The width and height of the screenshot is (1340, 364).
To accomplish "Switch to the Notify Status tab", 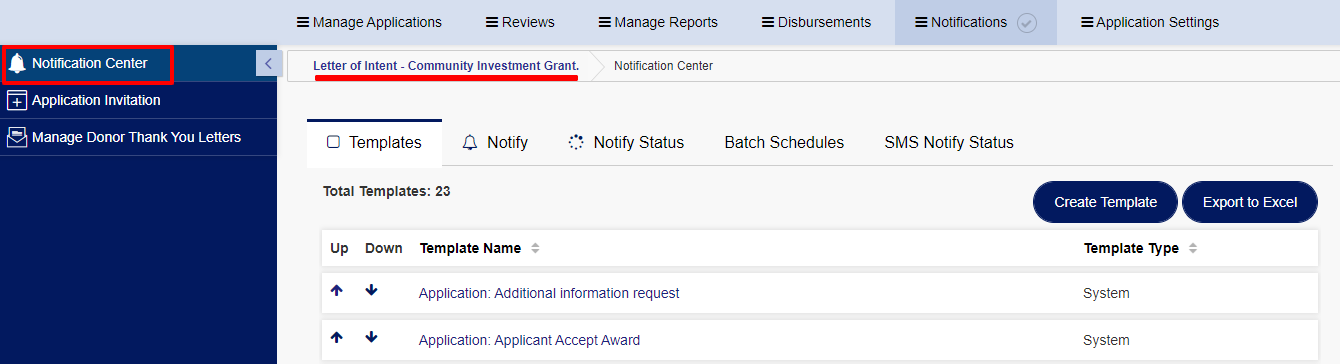I will coord(626,142).
